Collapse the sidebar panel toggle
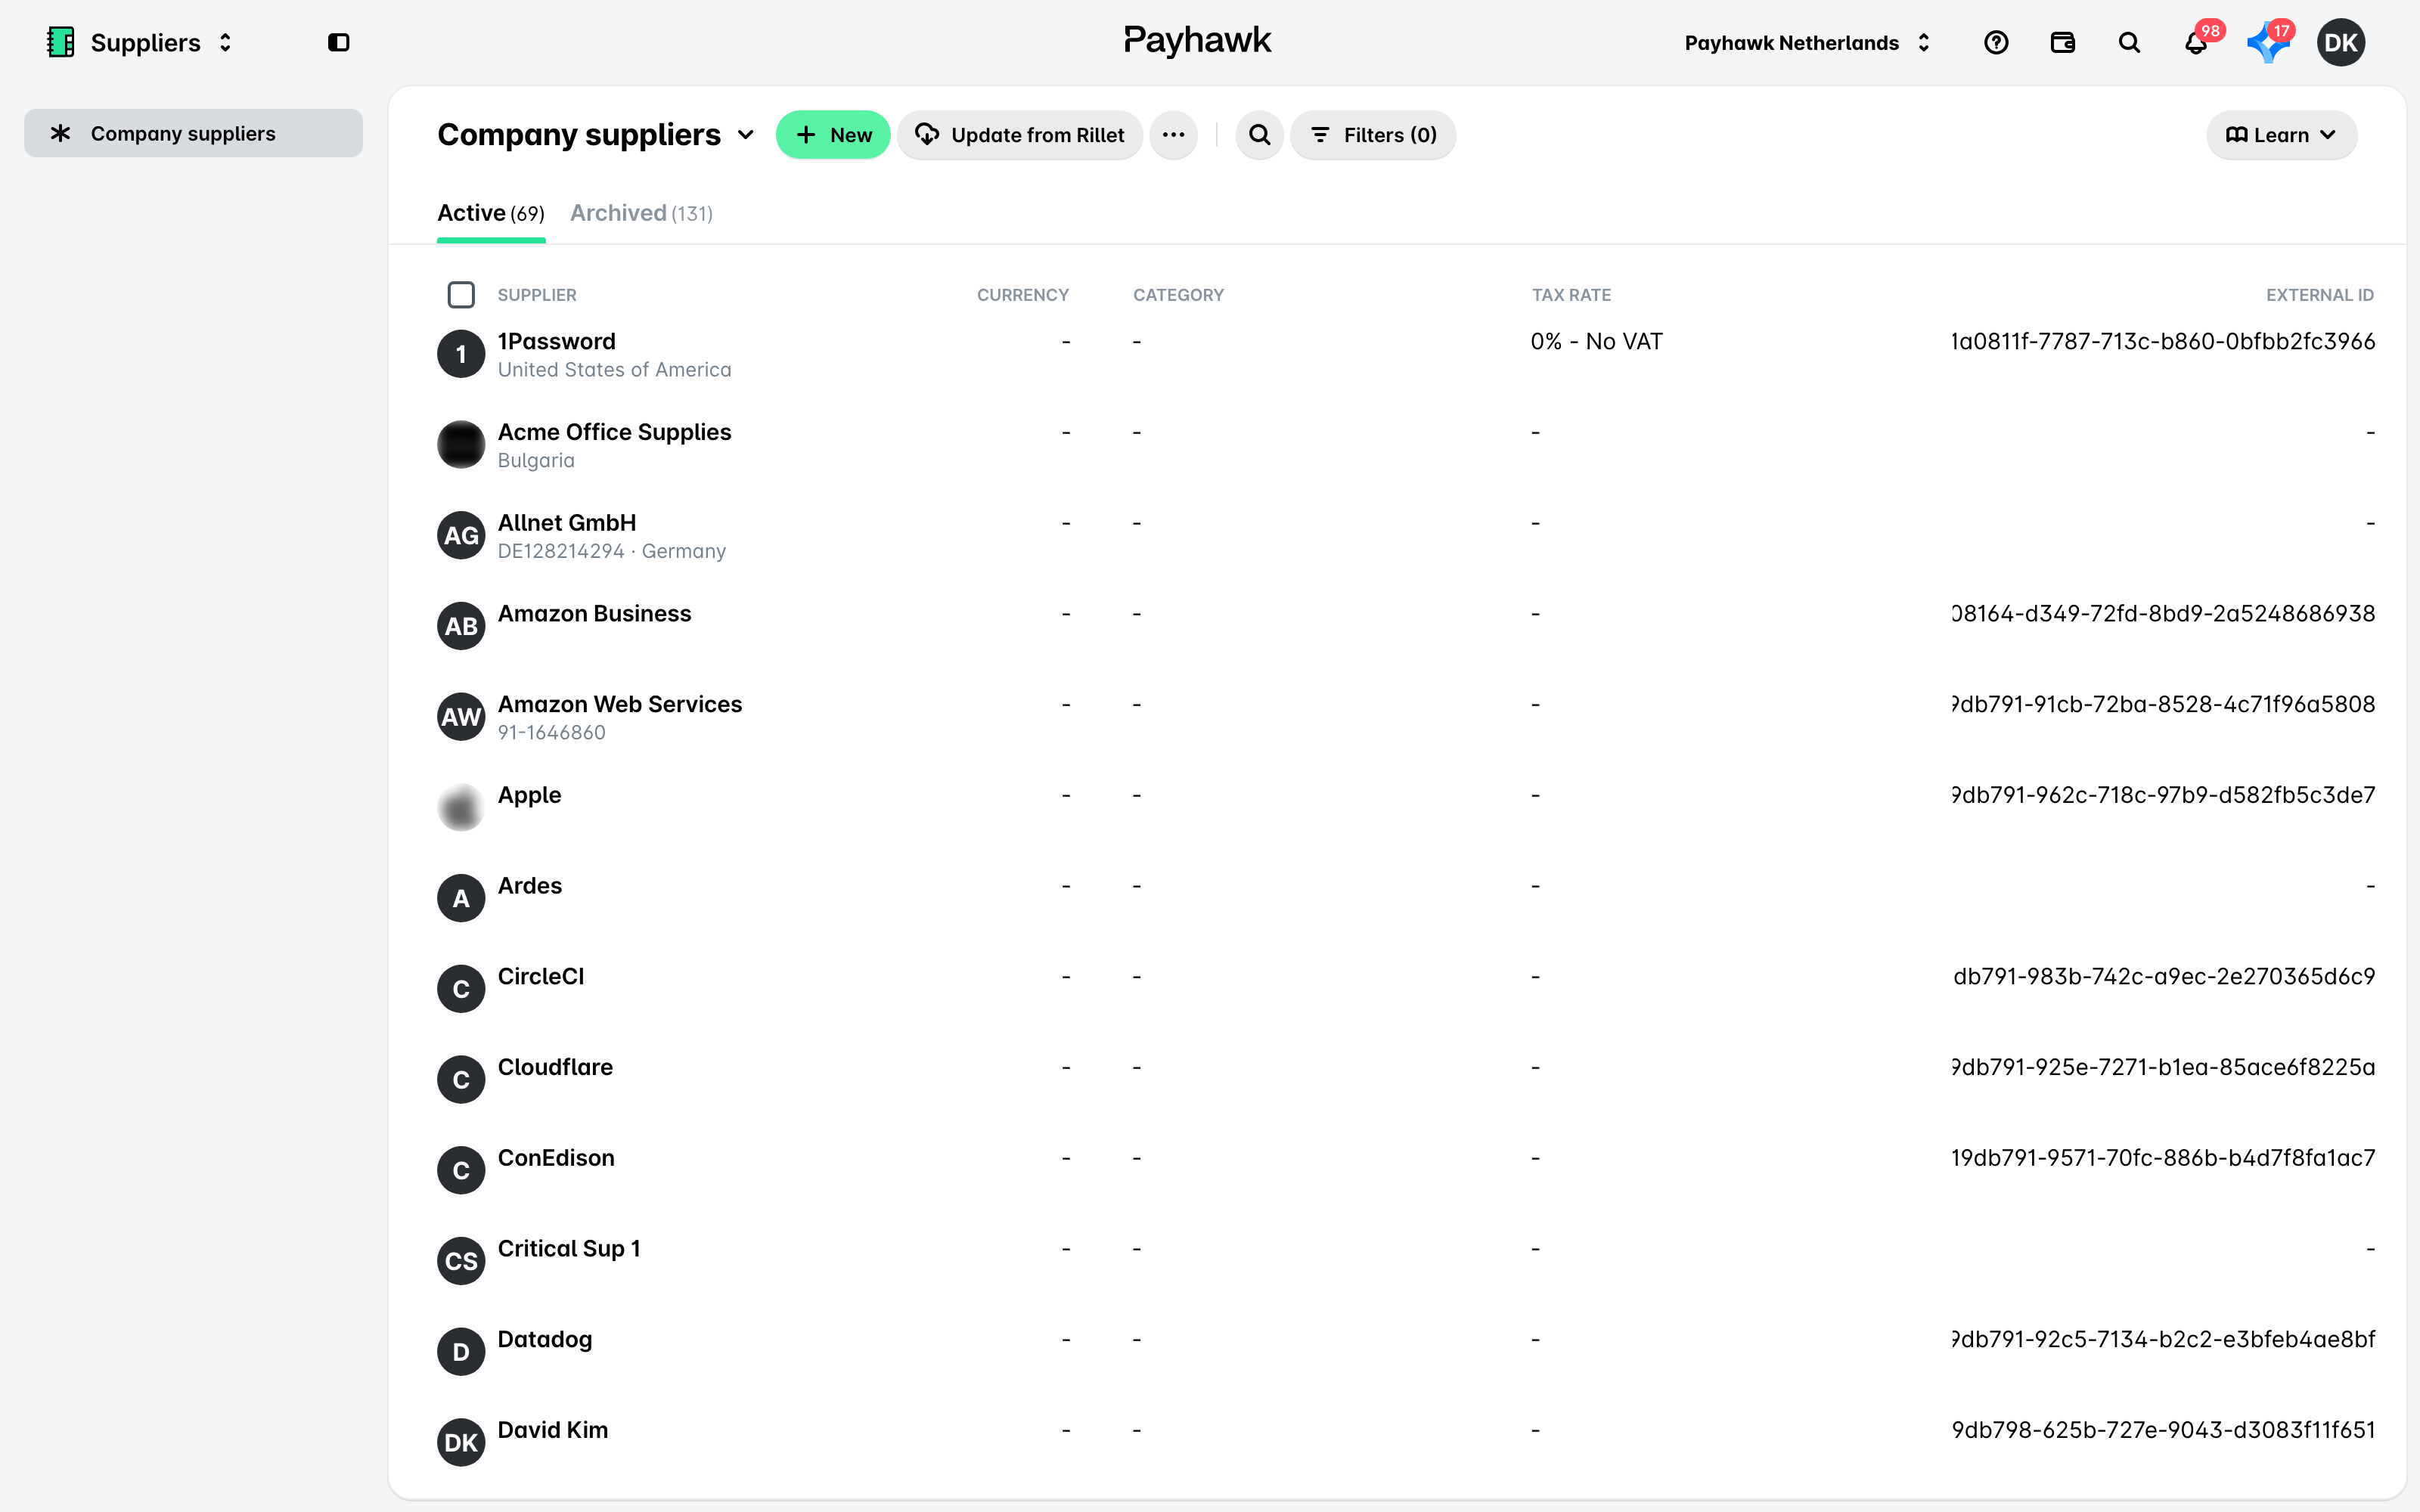This screenshot has height=1512, width=2420. (338, 42)
